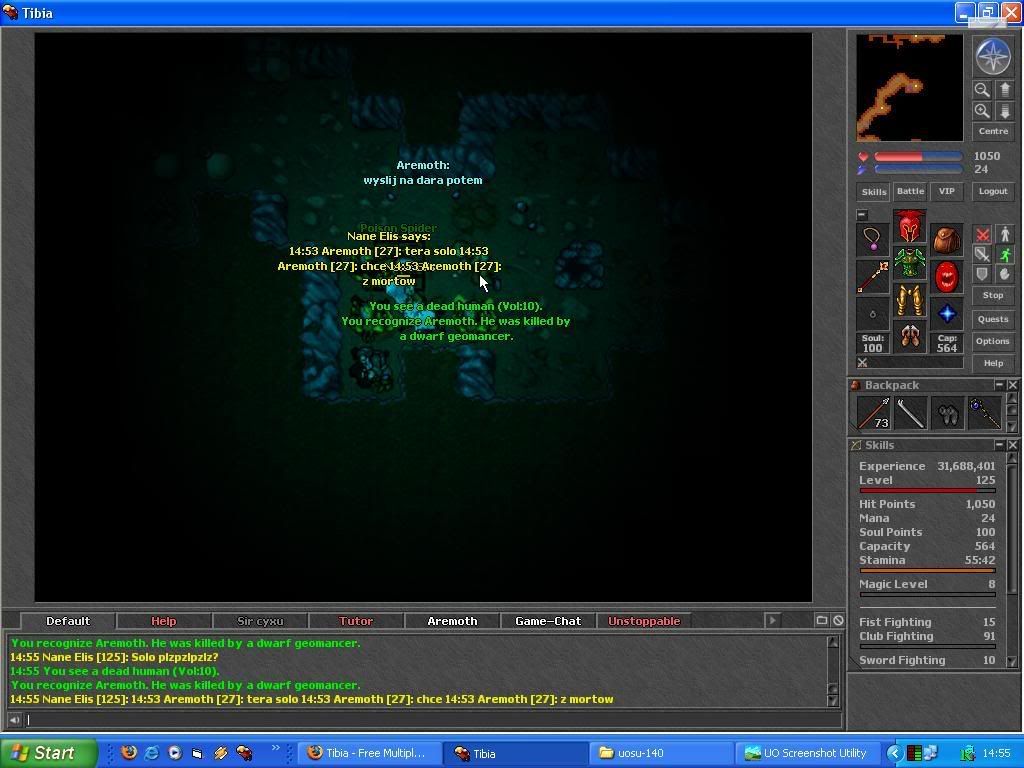Move the minimap down one floor
Image resolution: width=1024 pixels, height=768 pixels.
(x=1004, y=111)
